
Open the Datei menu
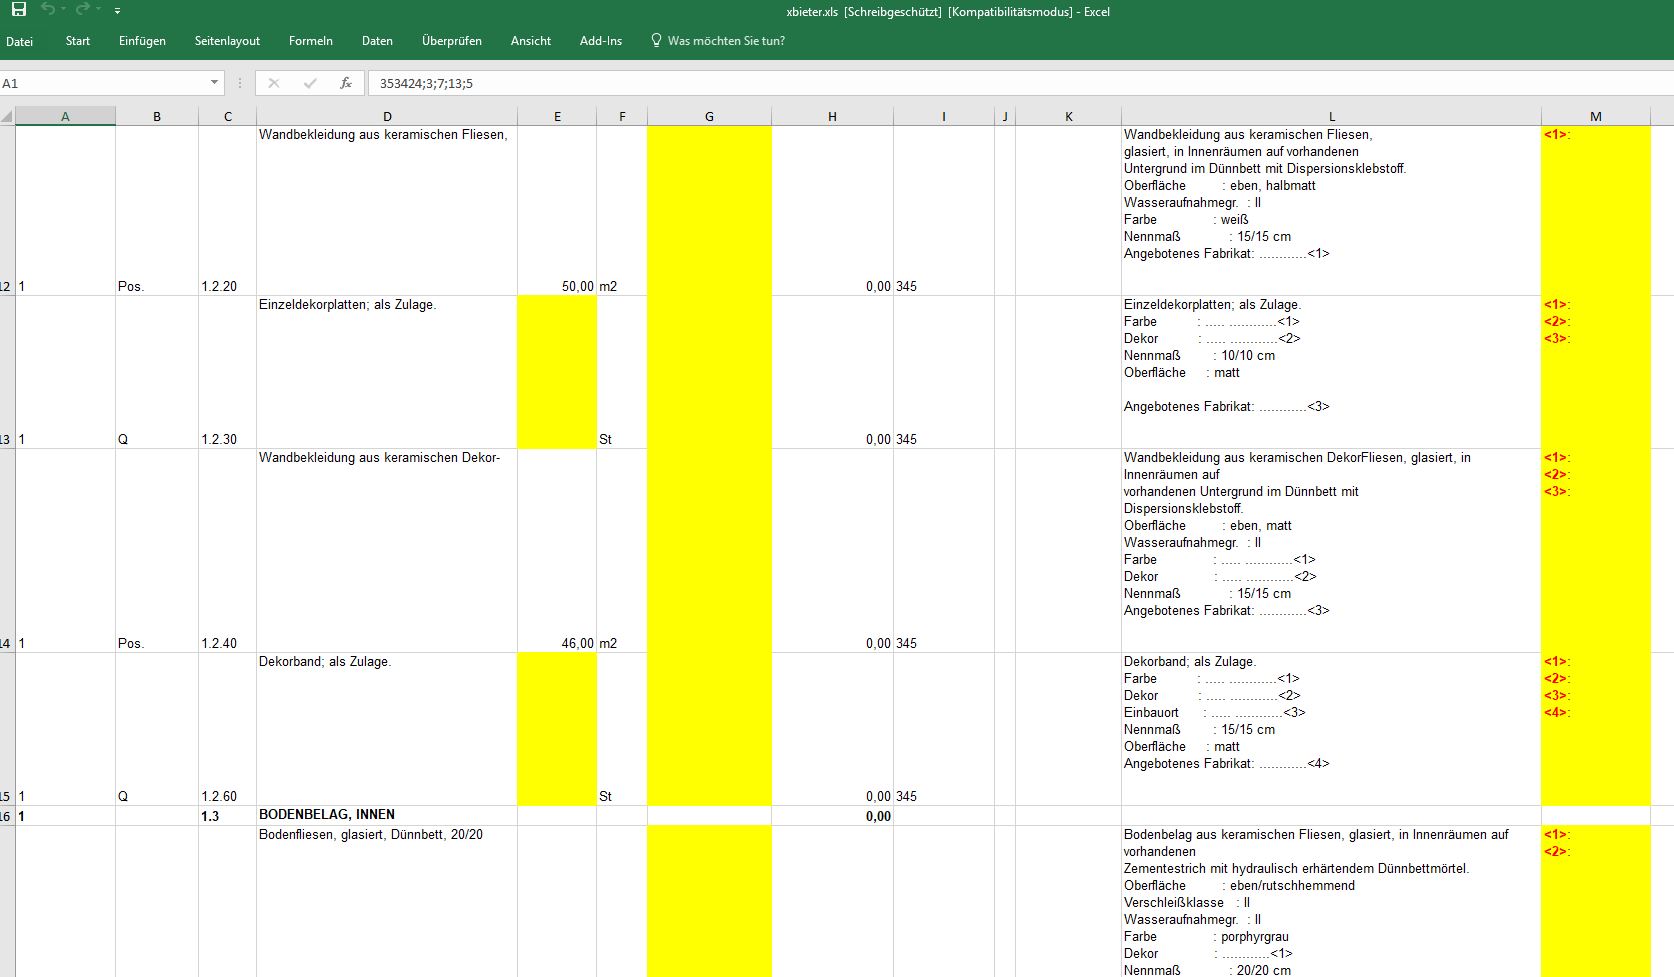[x=19, y=41]
